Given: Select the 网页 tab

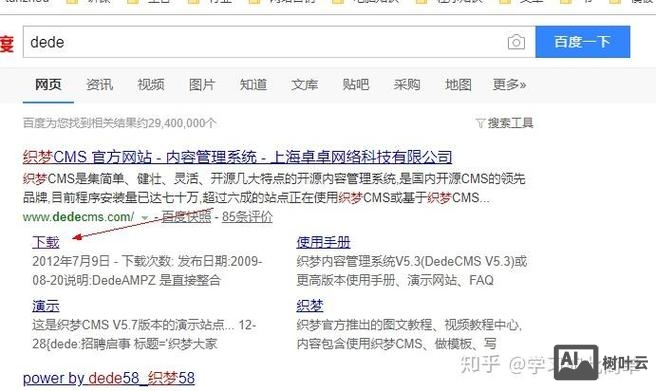Looking at the screenshot, I should [48, 84].
